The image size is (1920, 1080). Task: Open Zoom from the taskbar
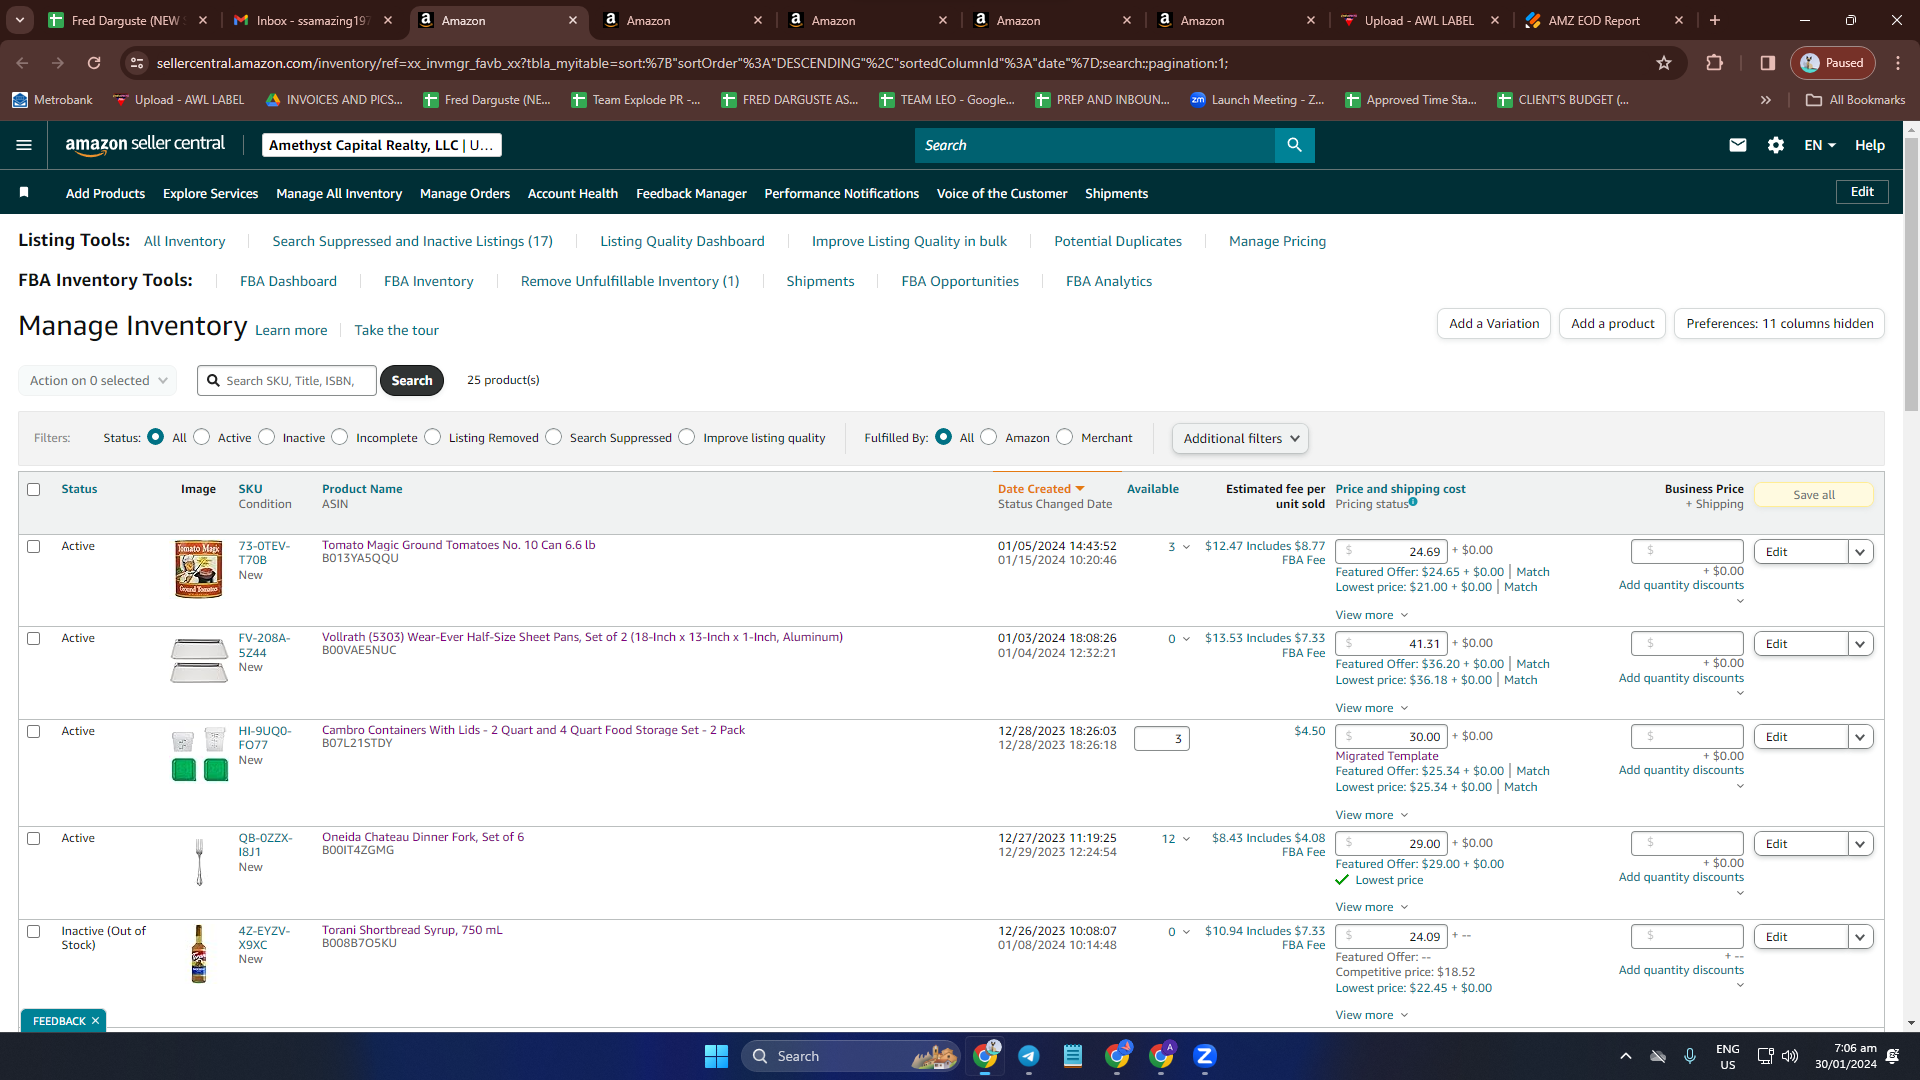pyautogui.click(x=1204, y=1056)
